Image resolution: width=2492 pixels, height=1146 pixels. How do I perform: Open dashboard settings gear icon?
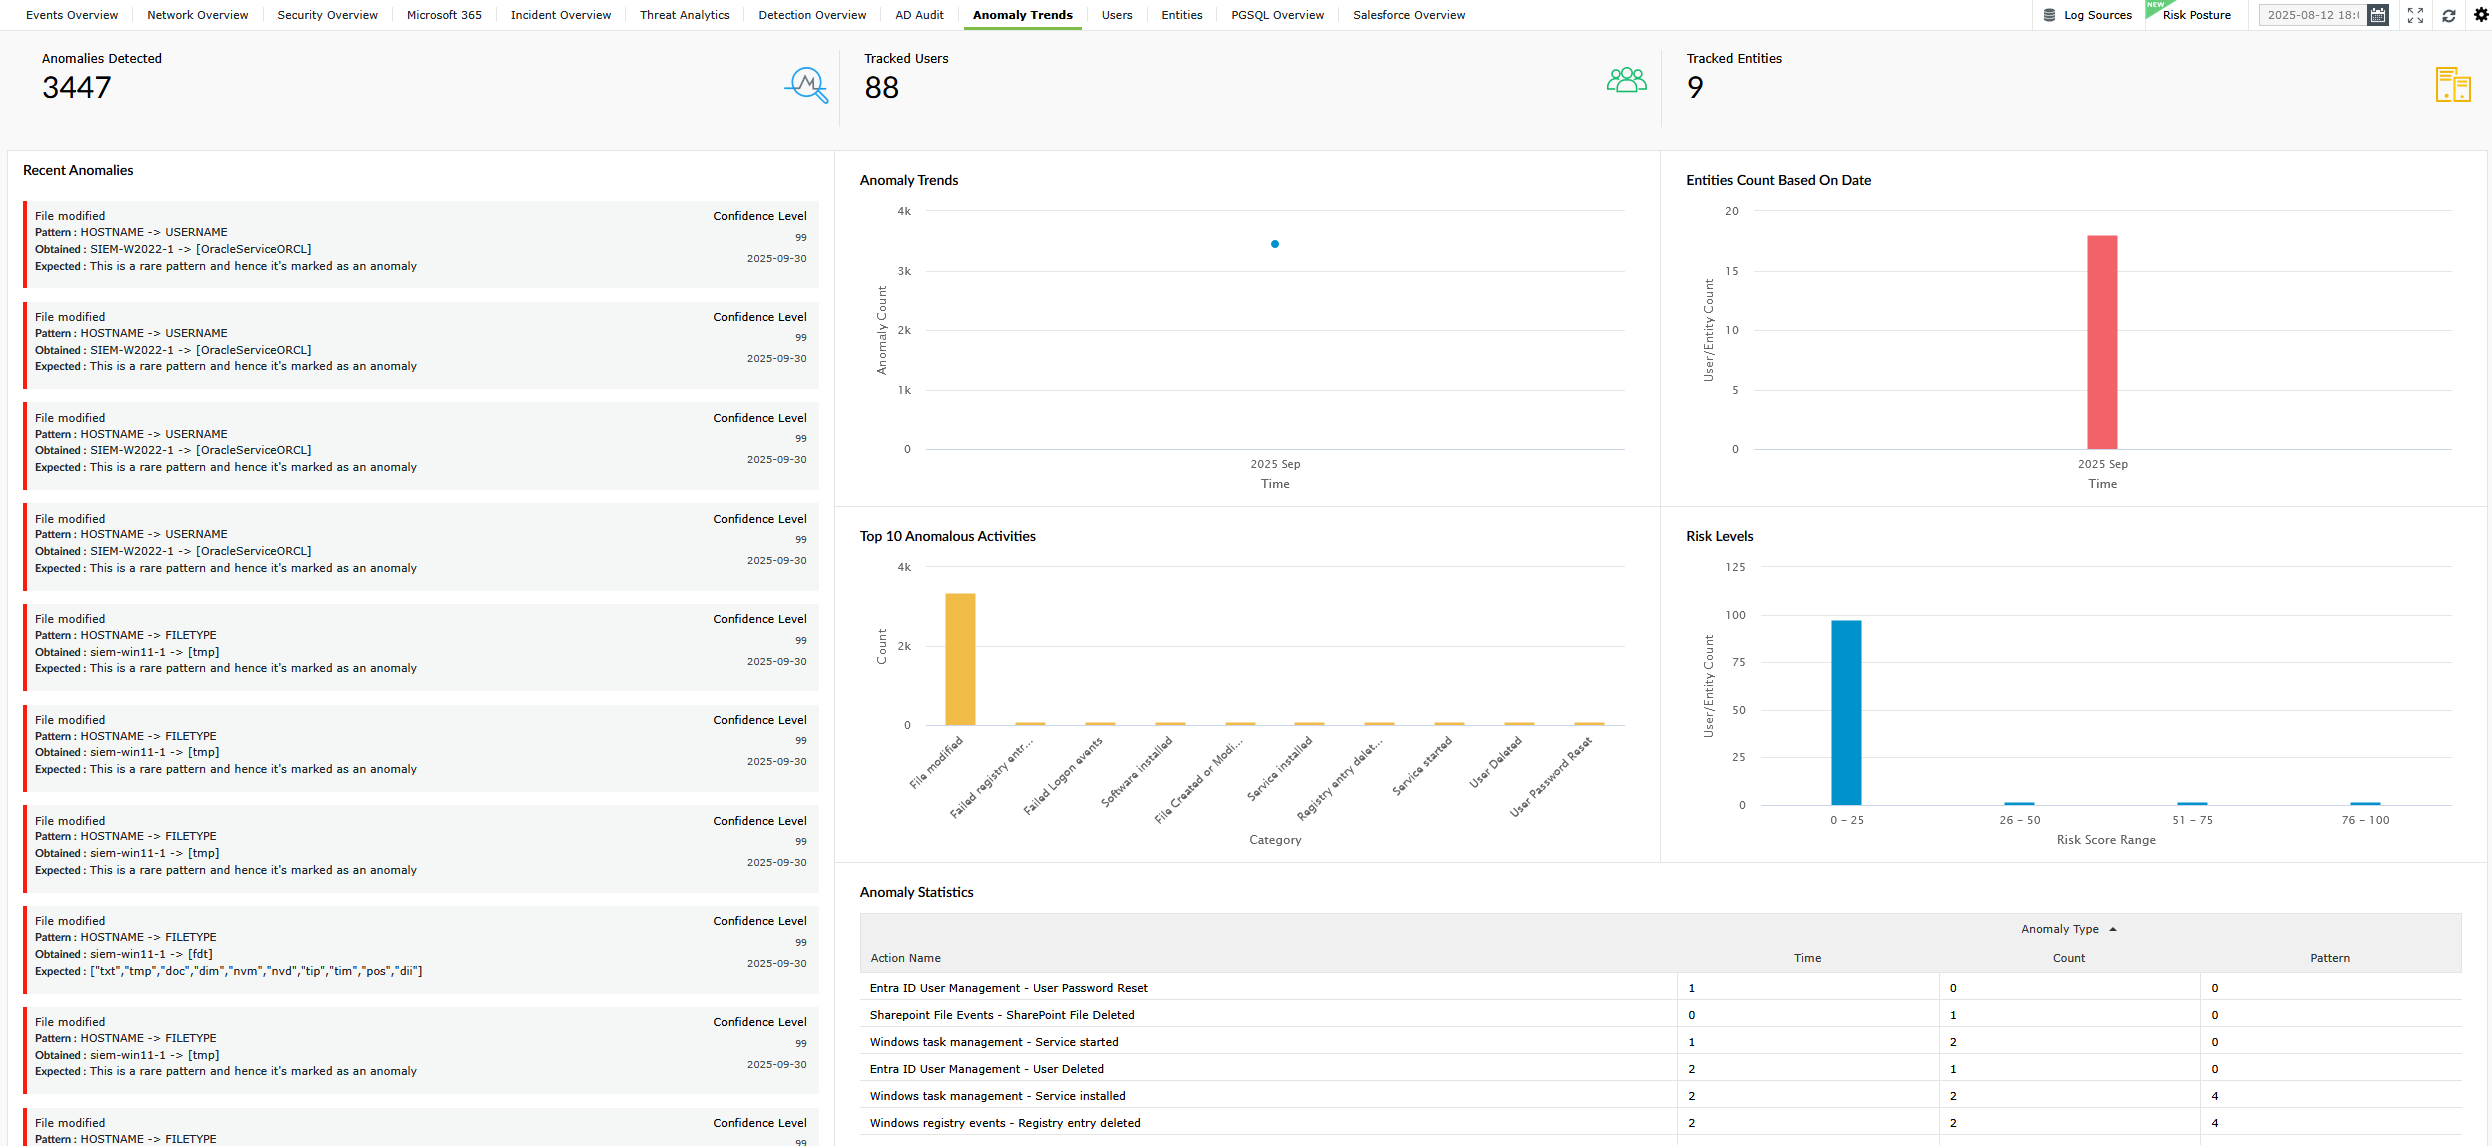click(x=2481, y=15)
